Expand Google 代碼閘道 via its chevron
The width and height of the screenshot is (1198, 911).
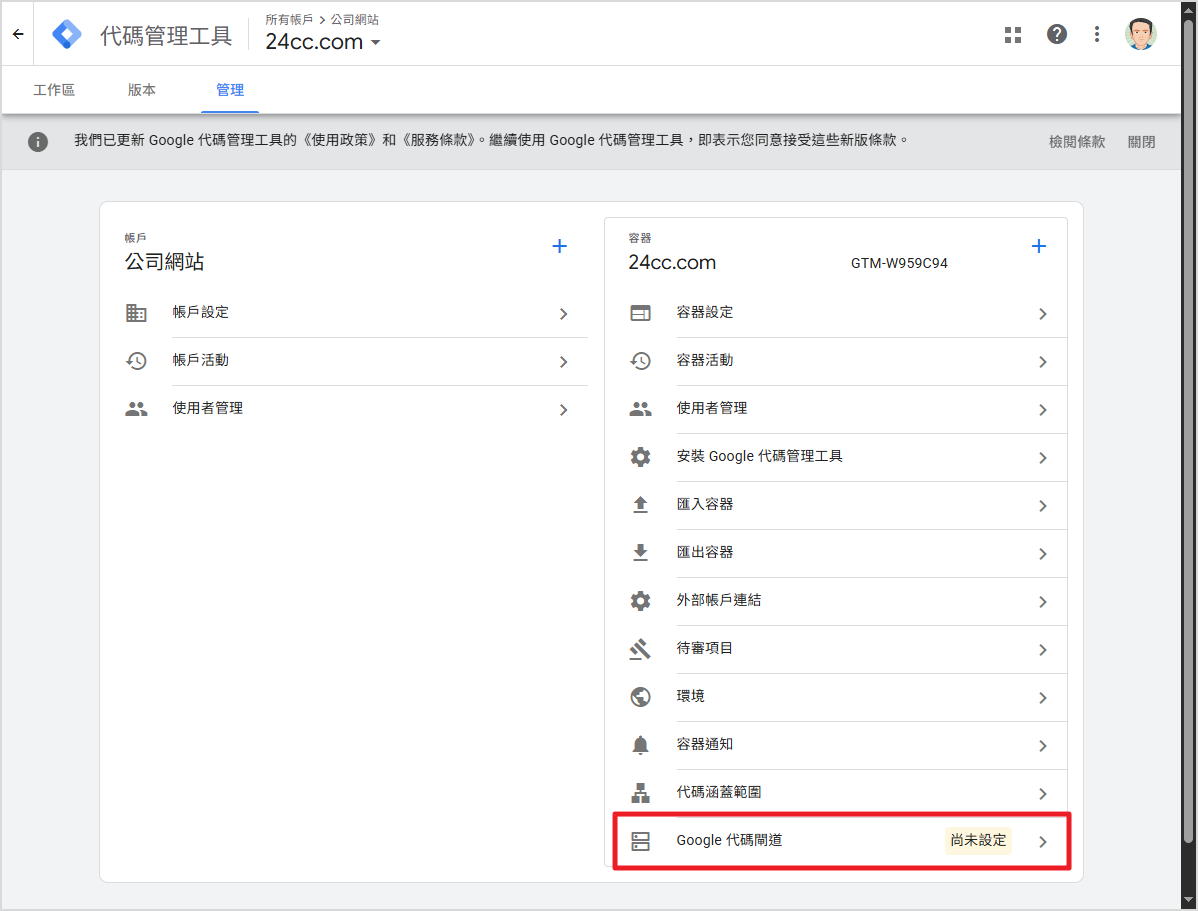click(x=1043, y=842)
